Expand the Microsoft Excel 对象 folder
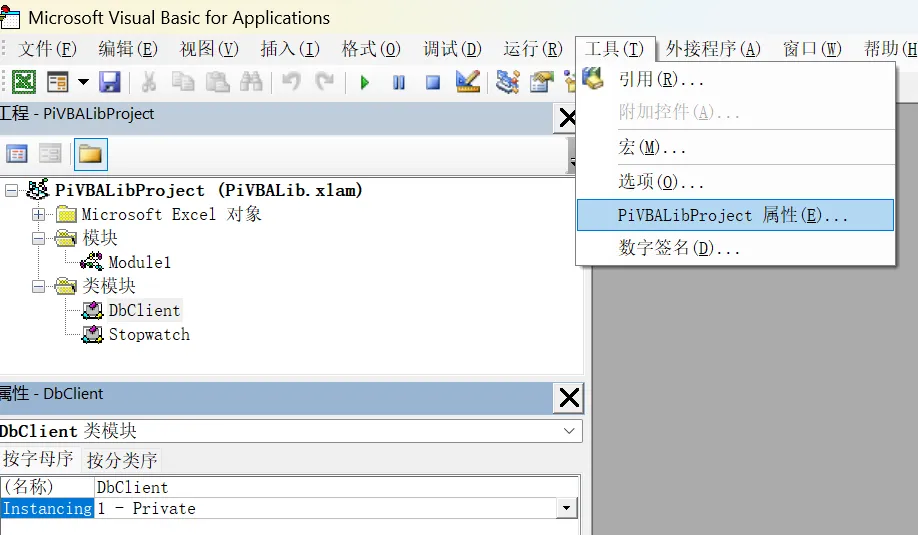Viewport: 918px width, 535px height. [x=38, y=214]
